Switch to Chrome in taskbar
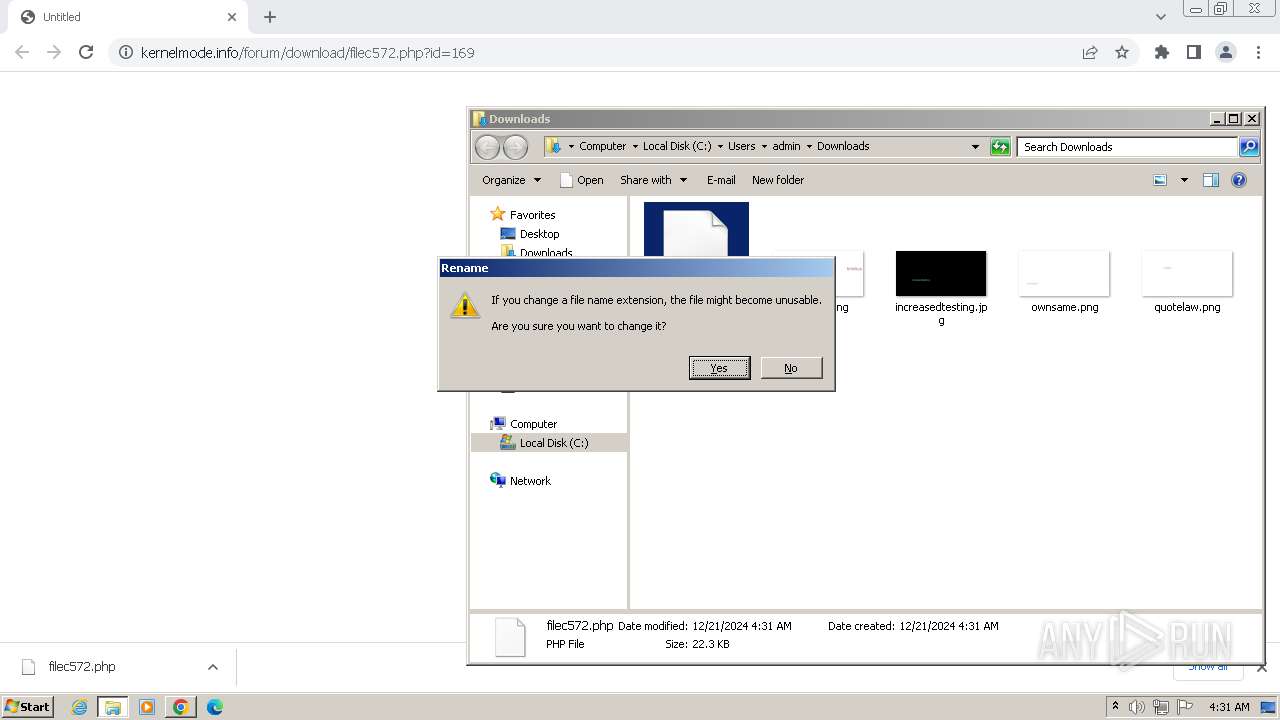 [x=180, y=707]
